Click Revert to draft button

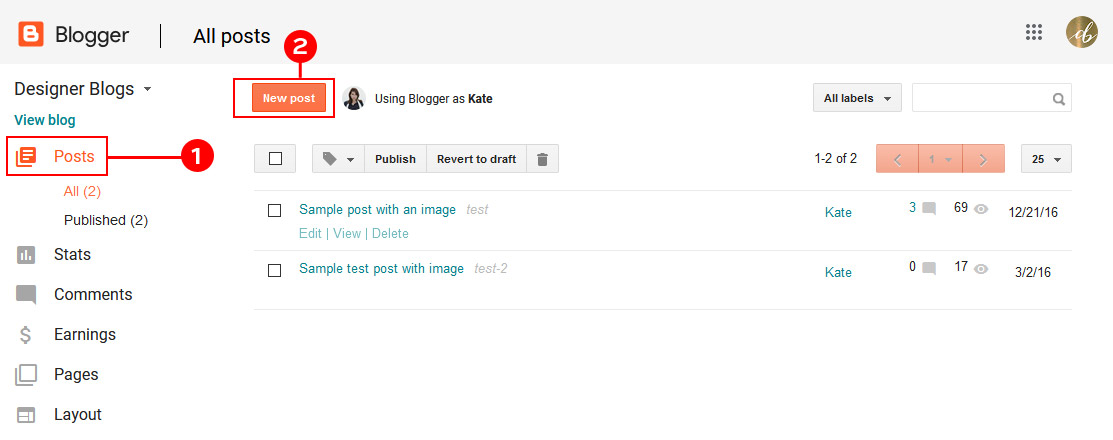(476, 159)
